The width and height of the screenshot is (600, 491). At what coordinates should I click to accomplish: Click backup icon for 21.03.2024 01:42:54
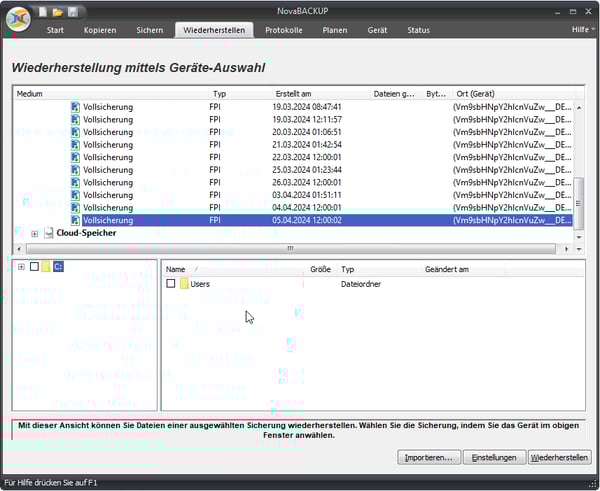[75, 145]
